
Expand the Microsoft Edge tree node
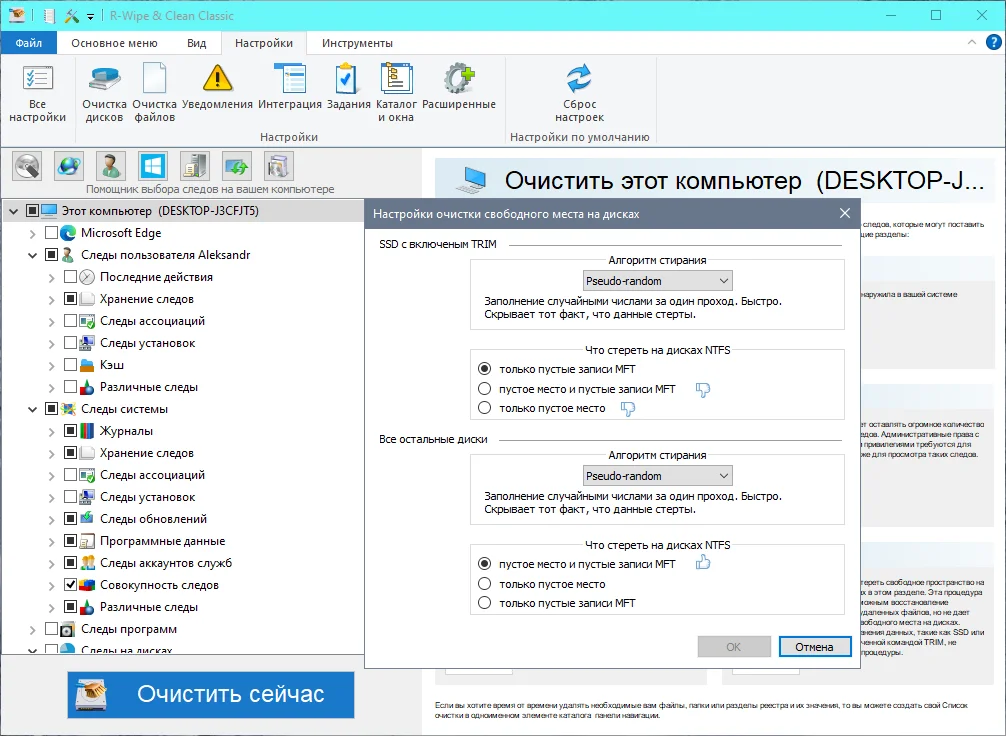(x=32, y=234)
